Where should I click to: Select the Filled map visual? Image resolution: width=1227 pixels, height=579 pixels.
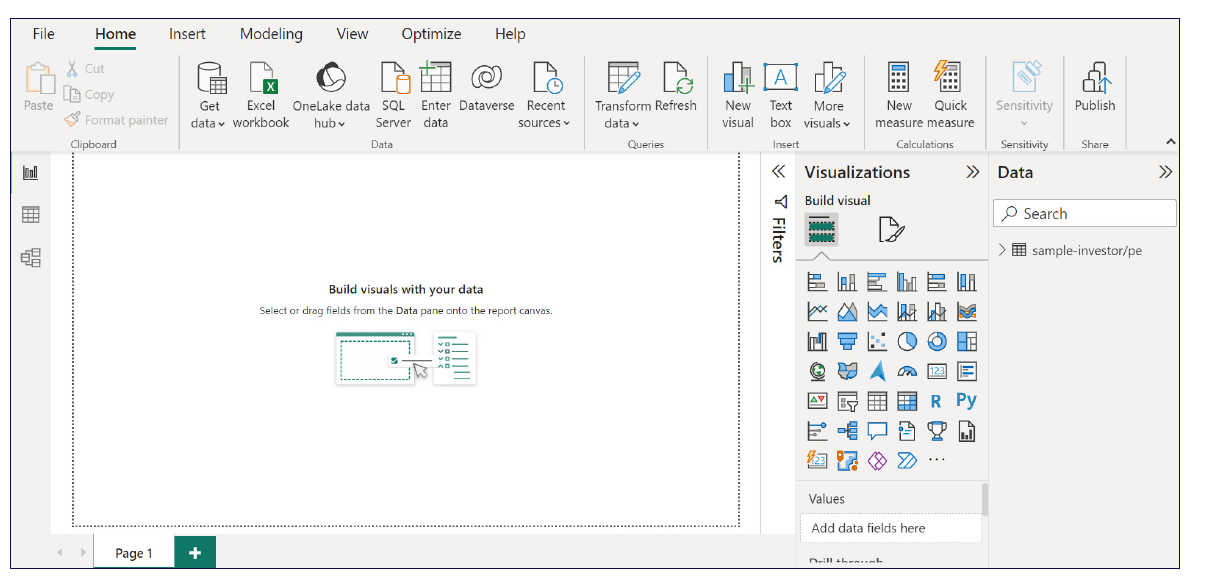[x=847, y=371]
